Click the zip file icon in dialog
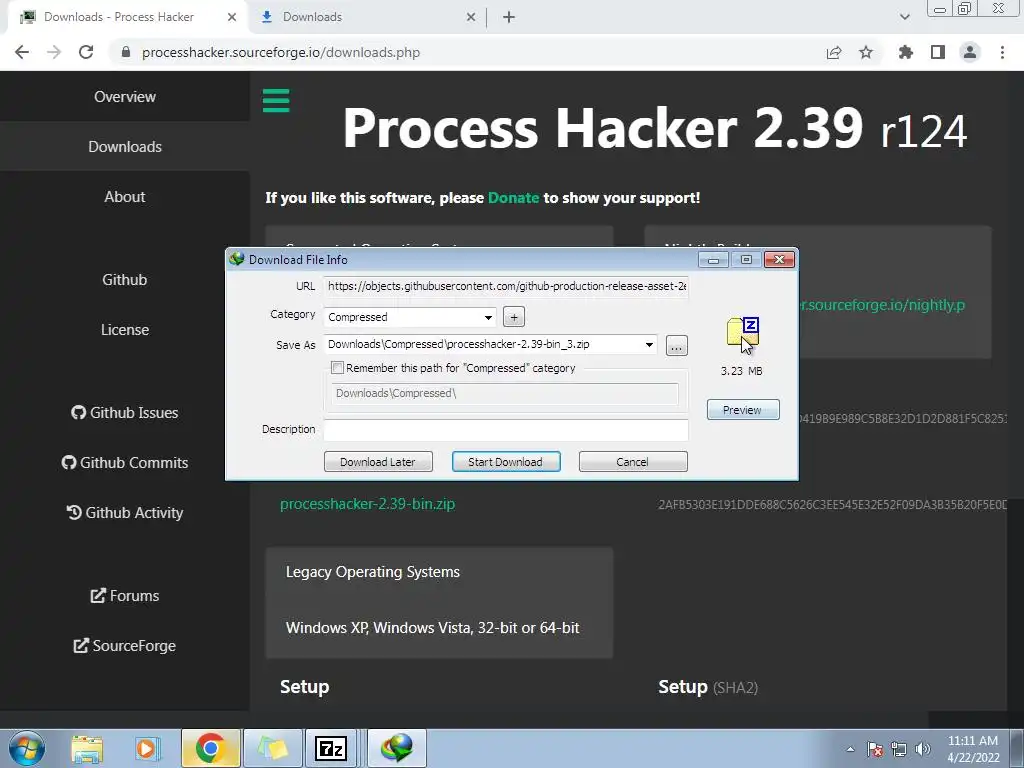Image resolution: width=1024 pixels, height=768 pixels. pos(743,332)
